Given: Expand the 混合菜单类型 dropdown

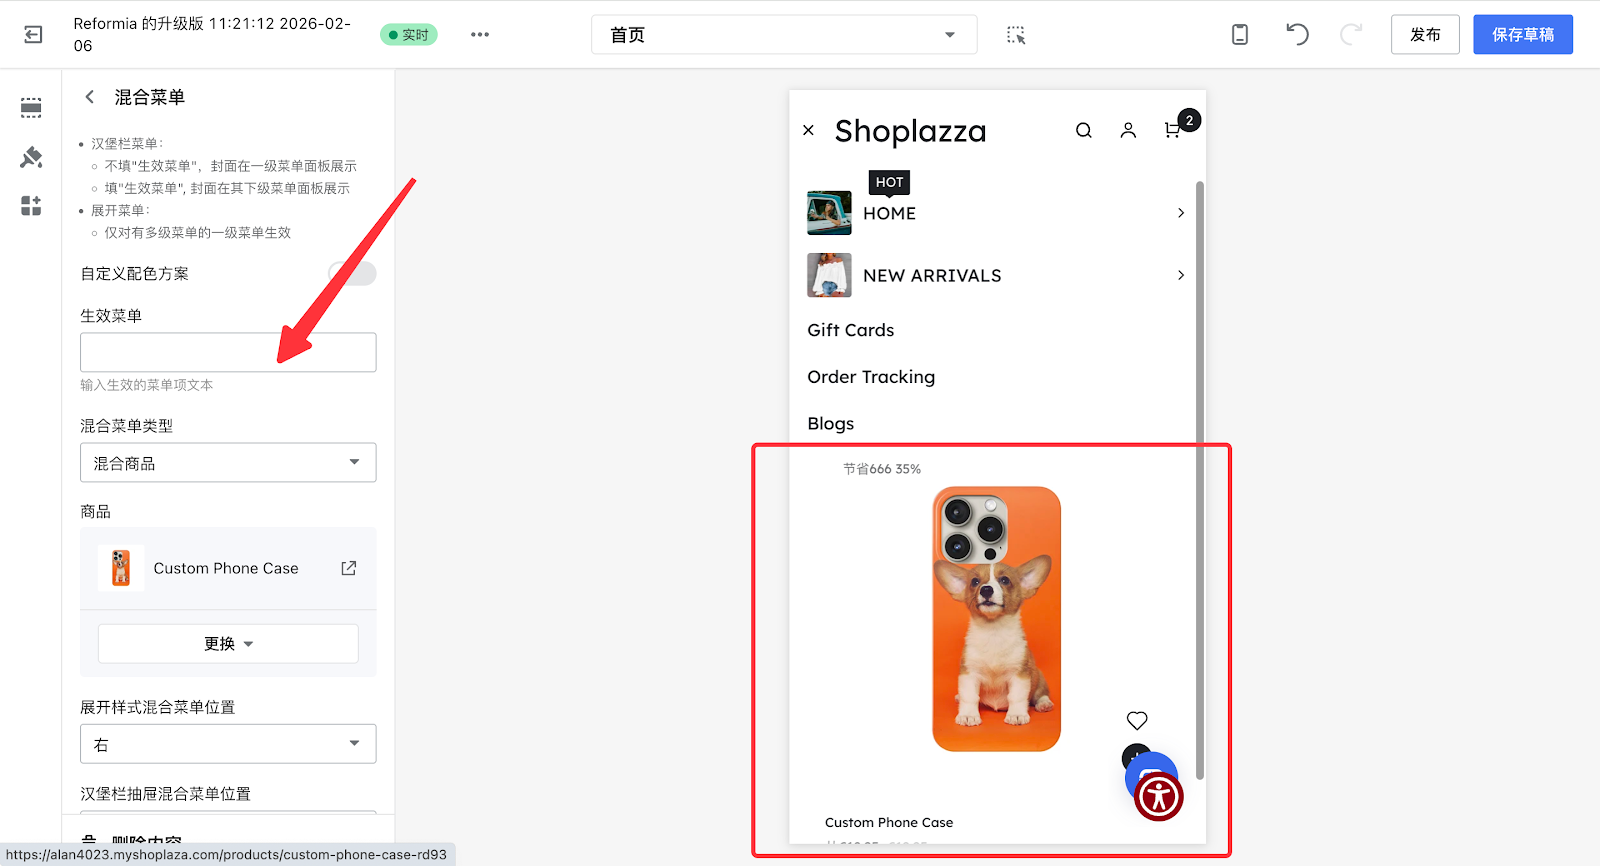Looking at the screenshot, I should click(228, 463).
